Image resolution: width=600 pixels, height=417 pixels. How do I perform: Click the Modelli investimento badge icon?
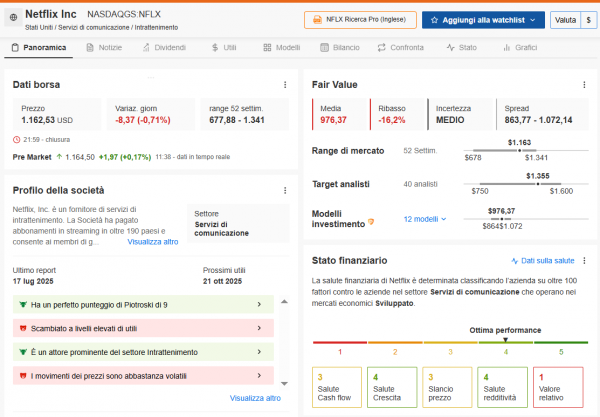(372, 221)
